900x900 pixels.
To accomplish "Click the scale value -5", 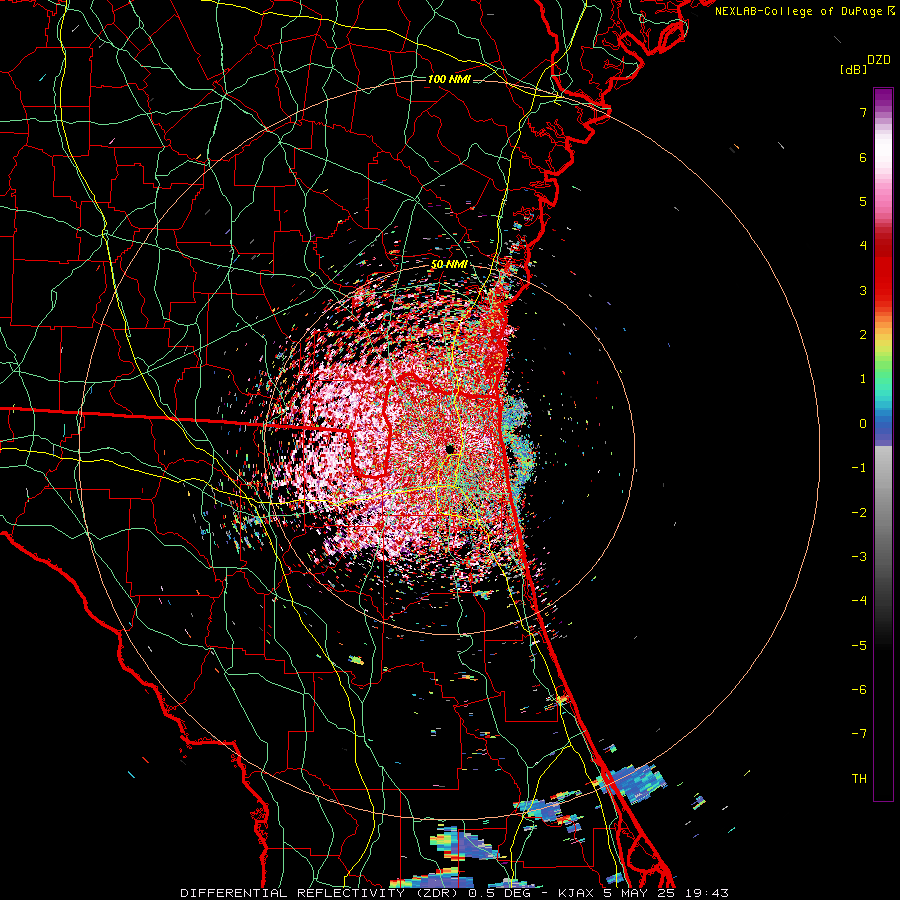I will tap(859, 646).
